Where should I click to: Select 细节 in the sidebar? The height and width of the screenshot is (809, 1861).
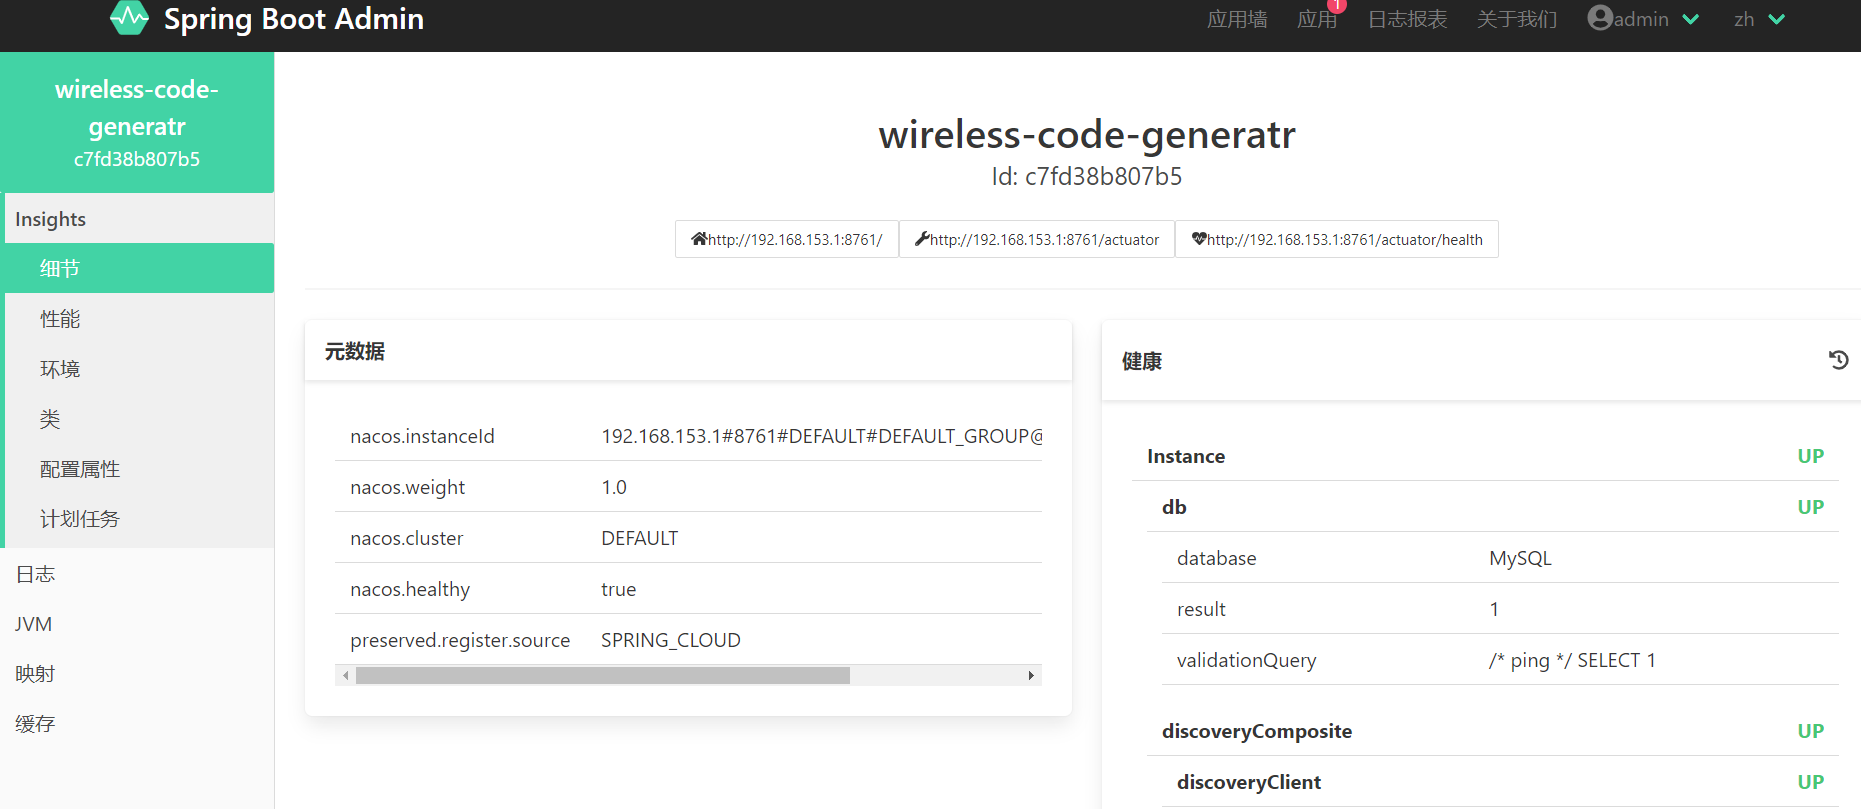pos(139,268)
